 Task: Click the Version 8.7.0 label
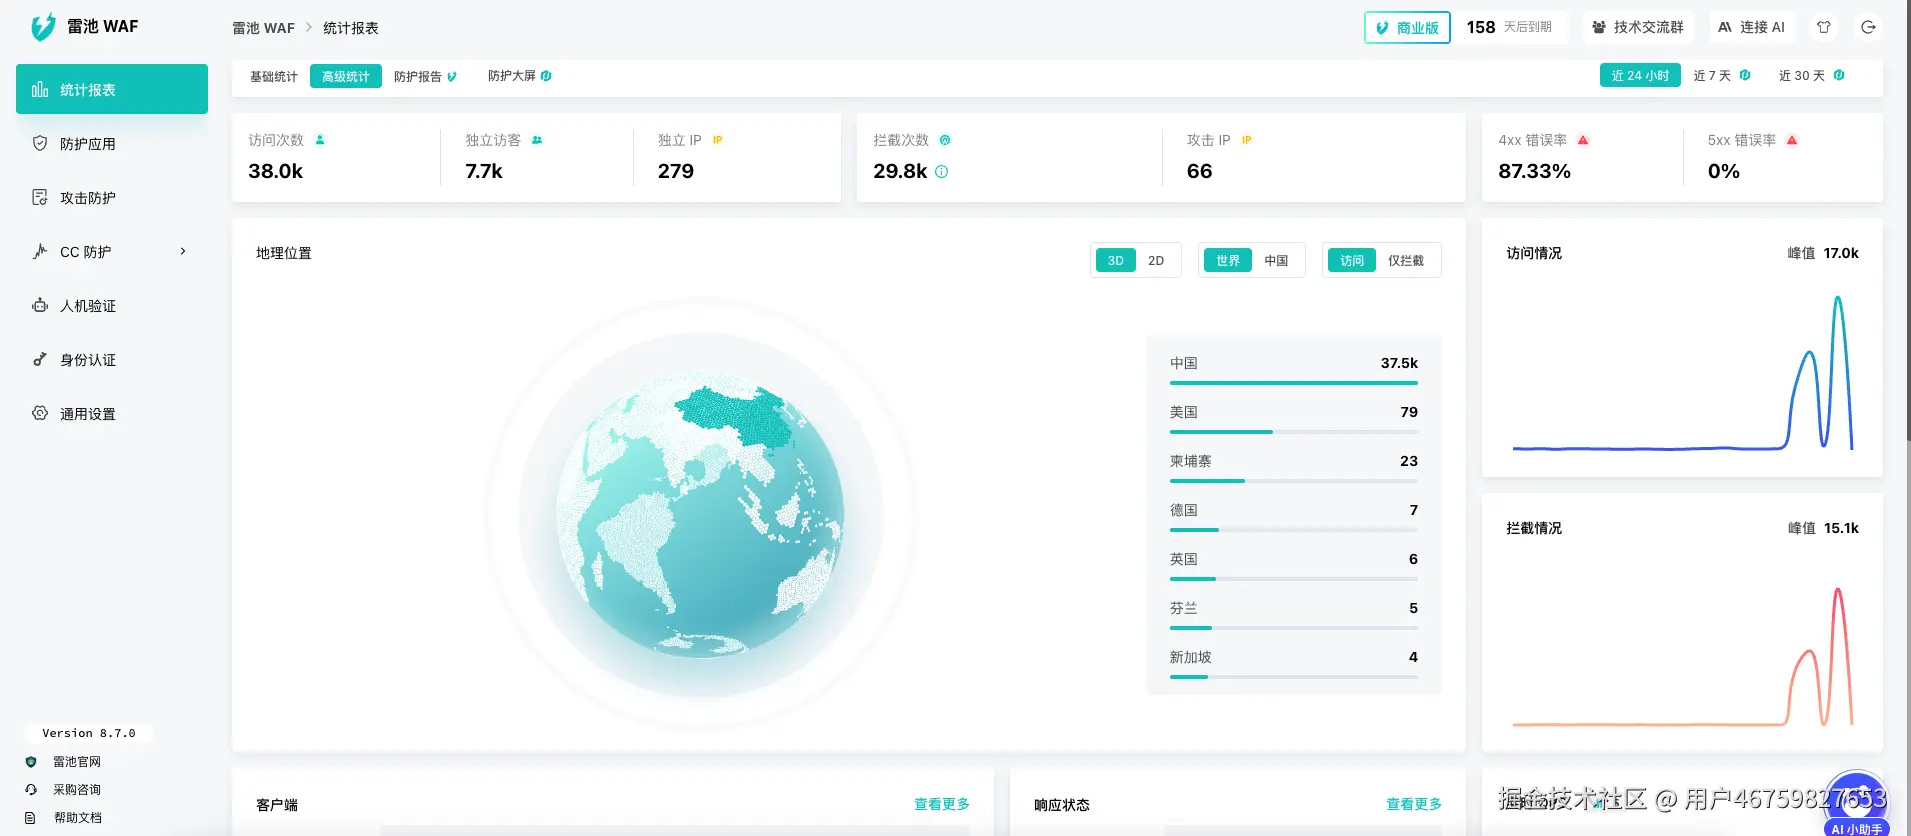click(x=89, y=733)
